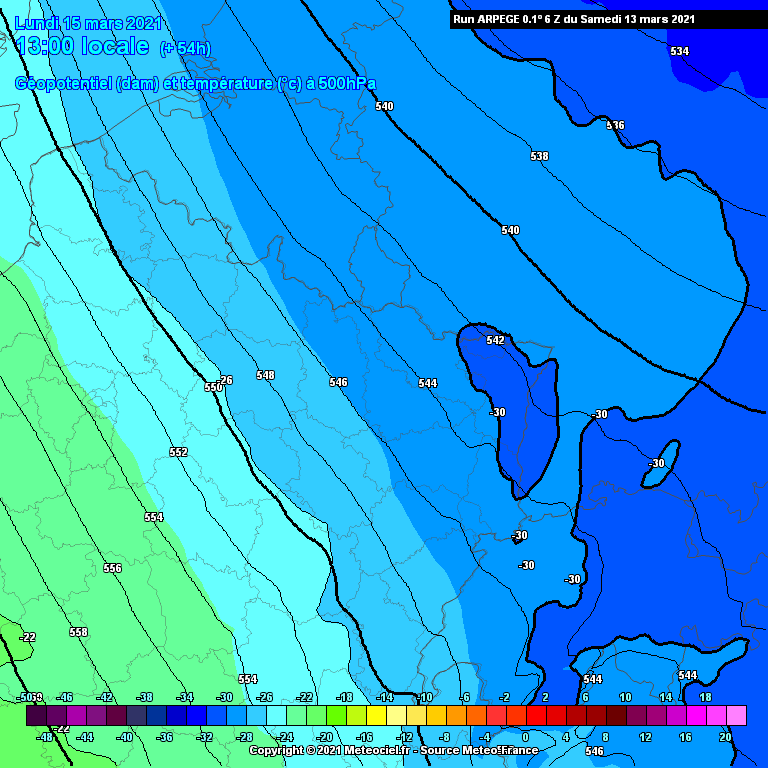Select the 538 geopotential label
Viewport: 768px width, 768px height.
click(539, 156)
